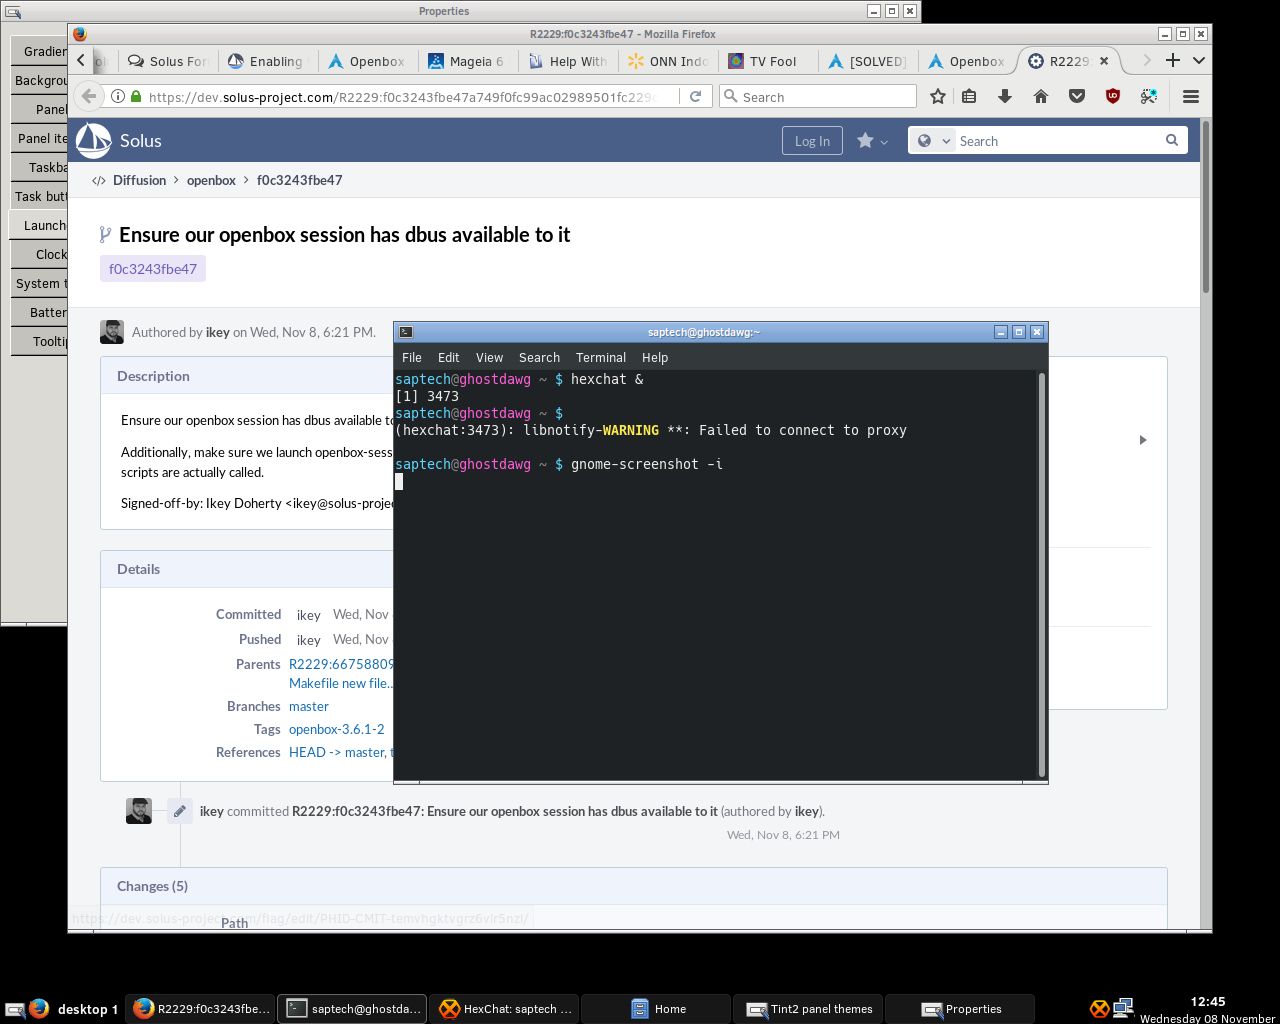The height and width of the screenshot is (1024, 1280).
Task: Reload the page with the refresh icon
Action: [695, 96]
